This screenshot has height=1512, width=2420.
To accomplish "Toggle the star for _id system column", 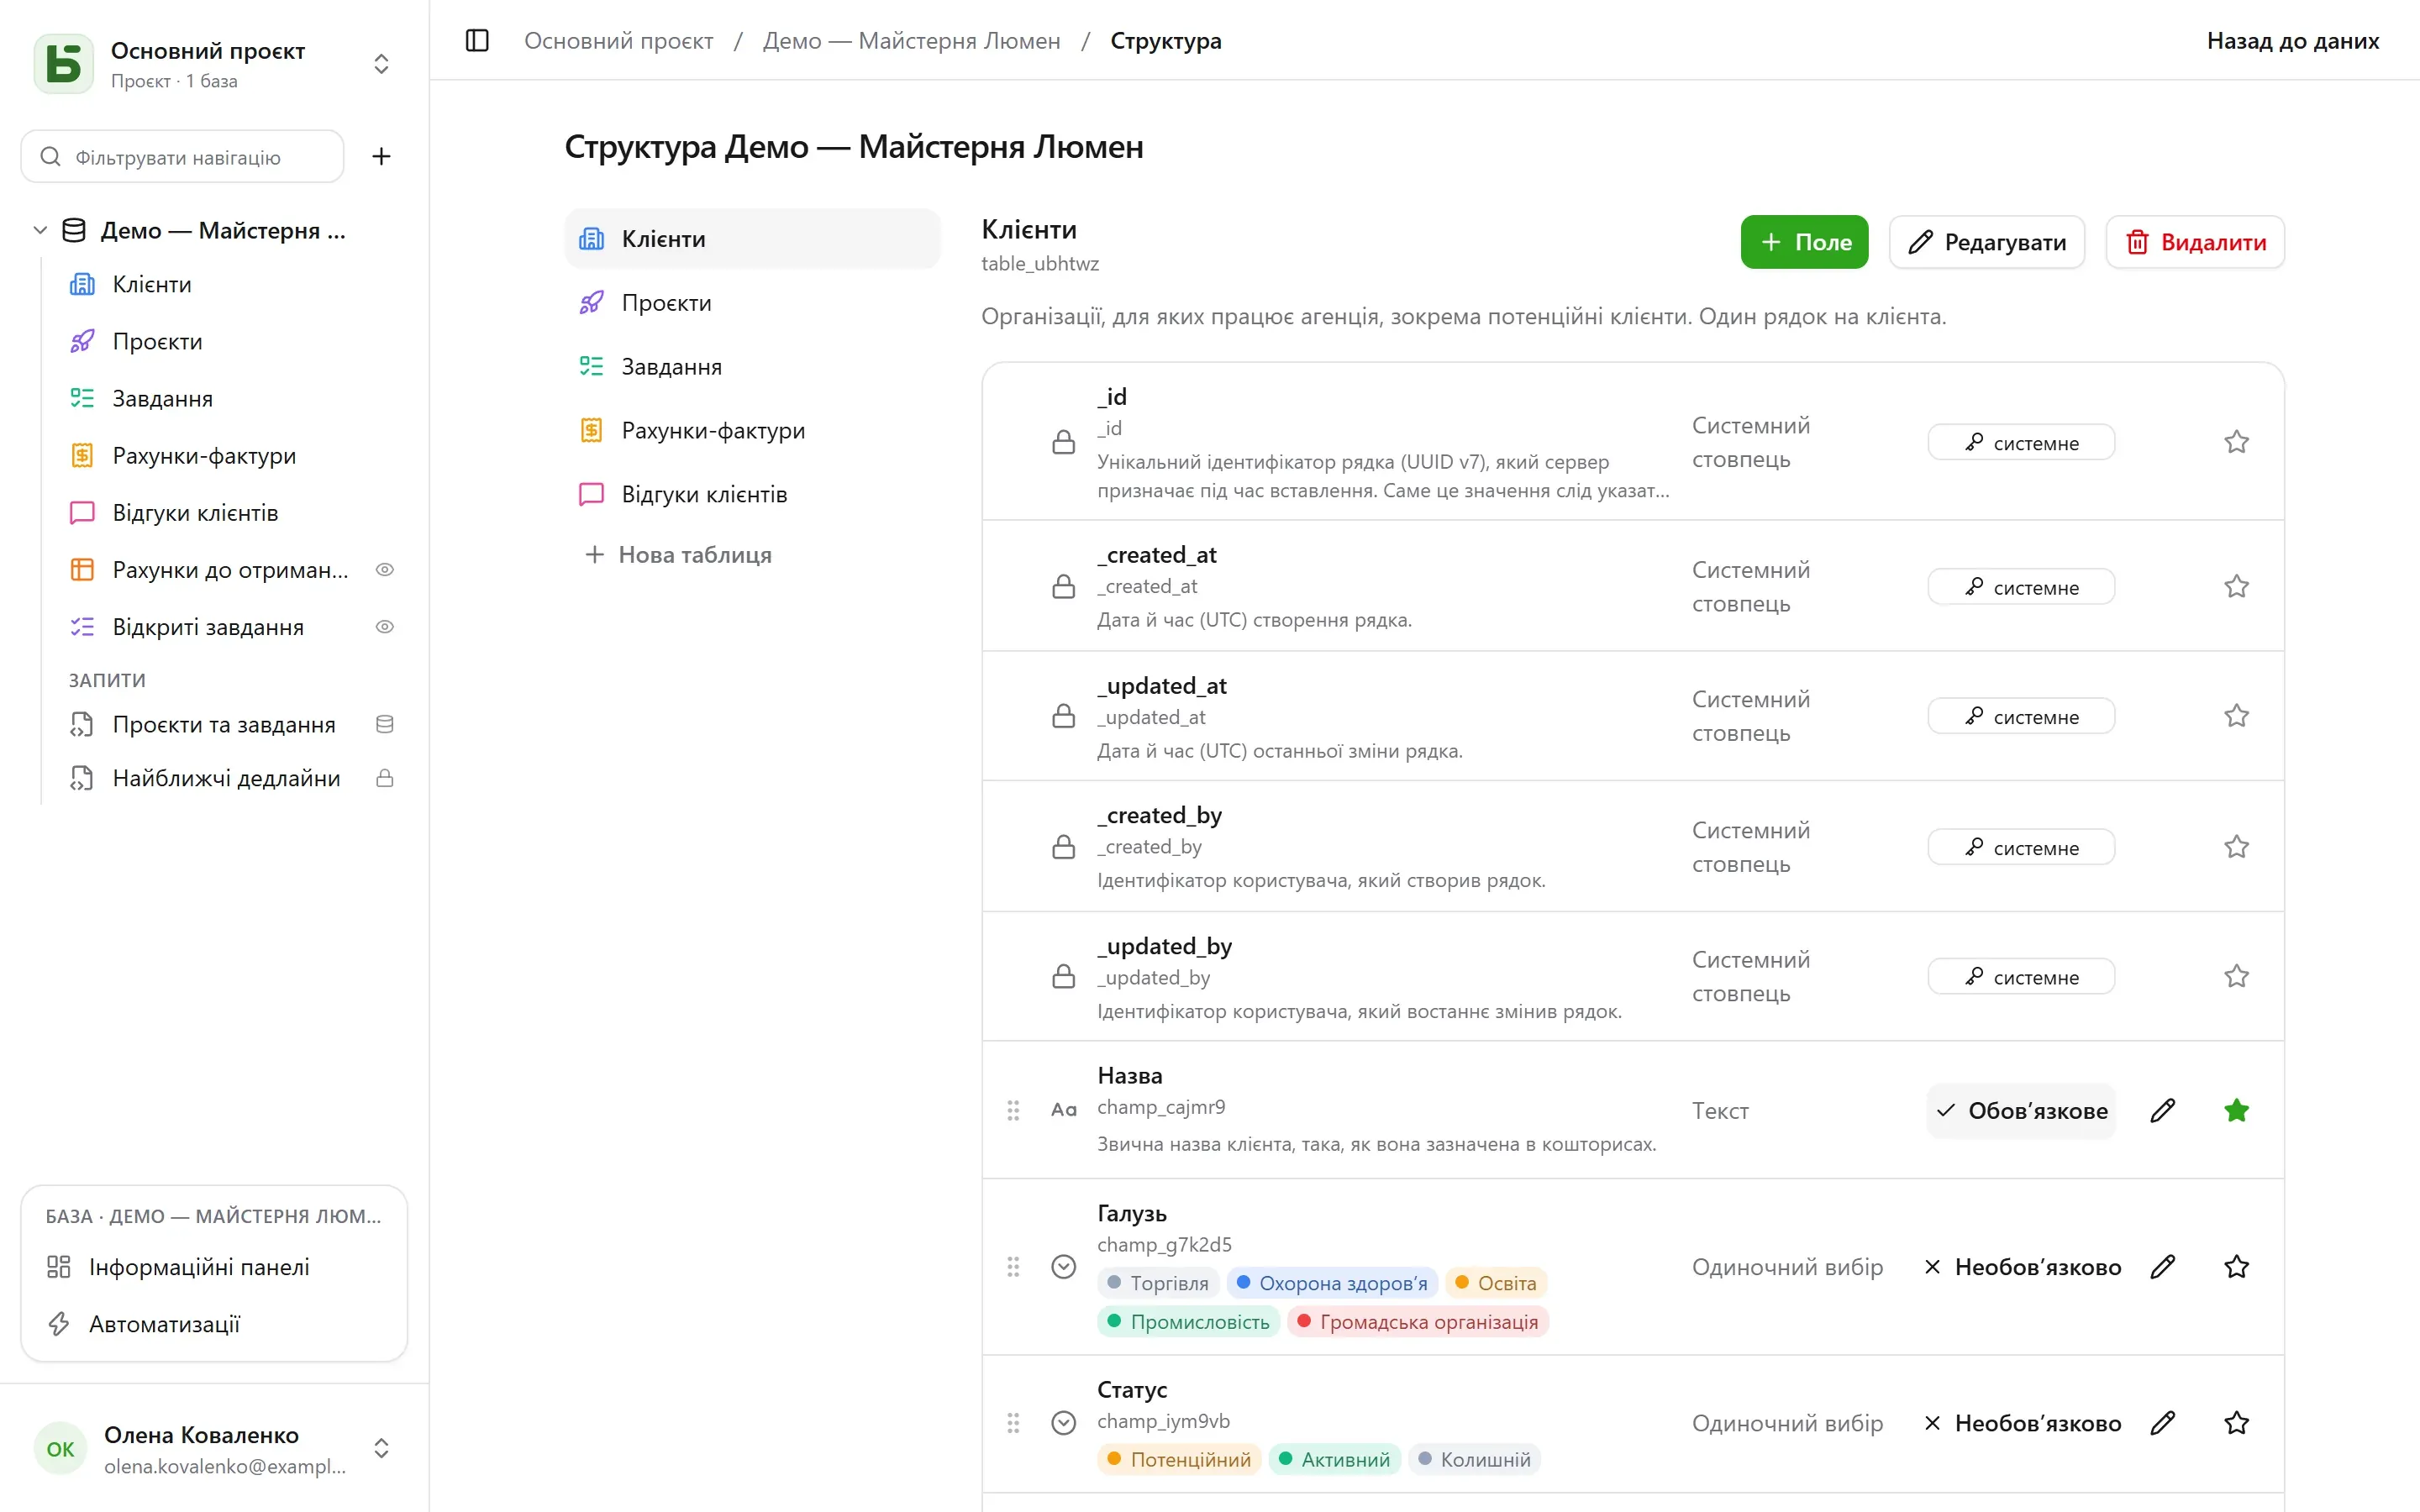I will [x=2236, y=442].
